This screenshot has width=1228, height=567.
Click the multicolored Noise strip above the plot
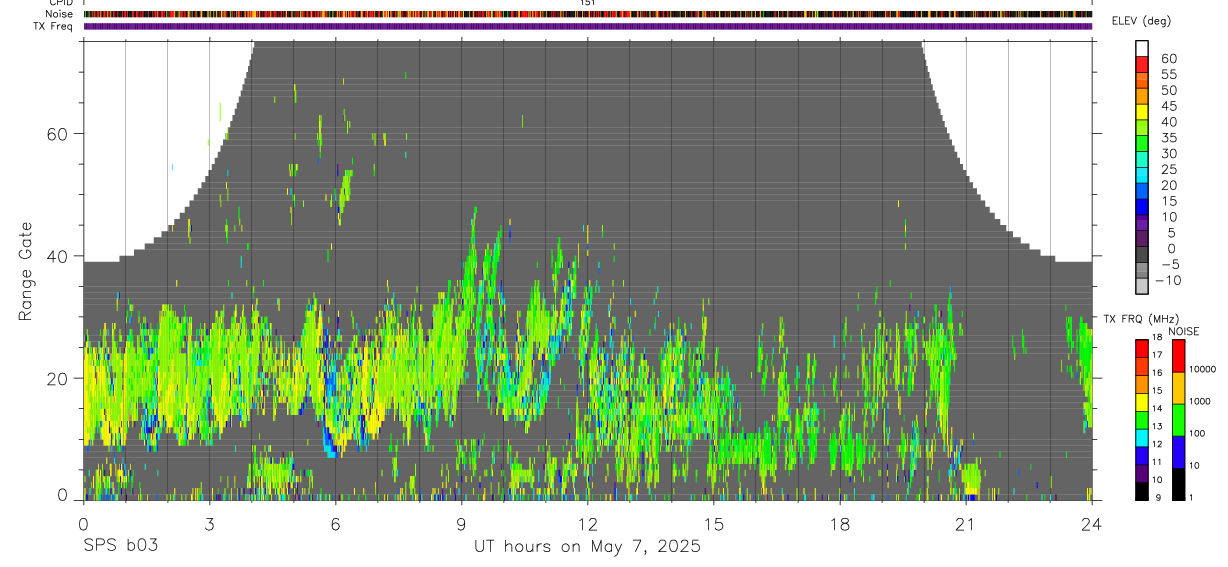coord(588,14)
